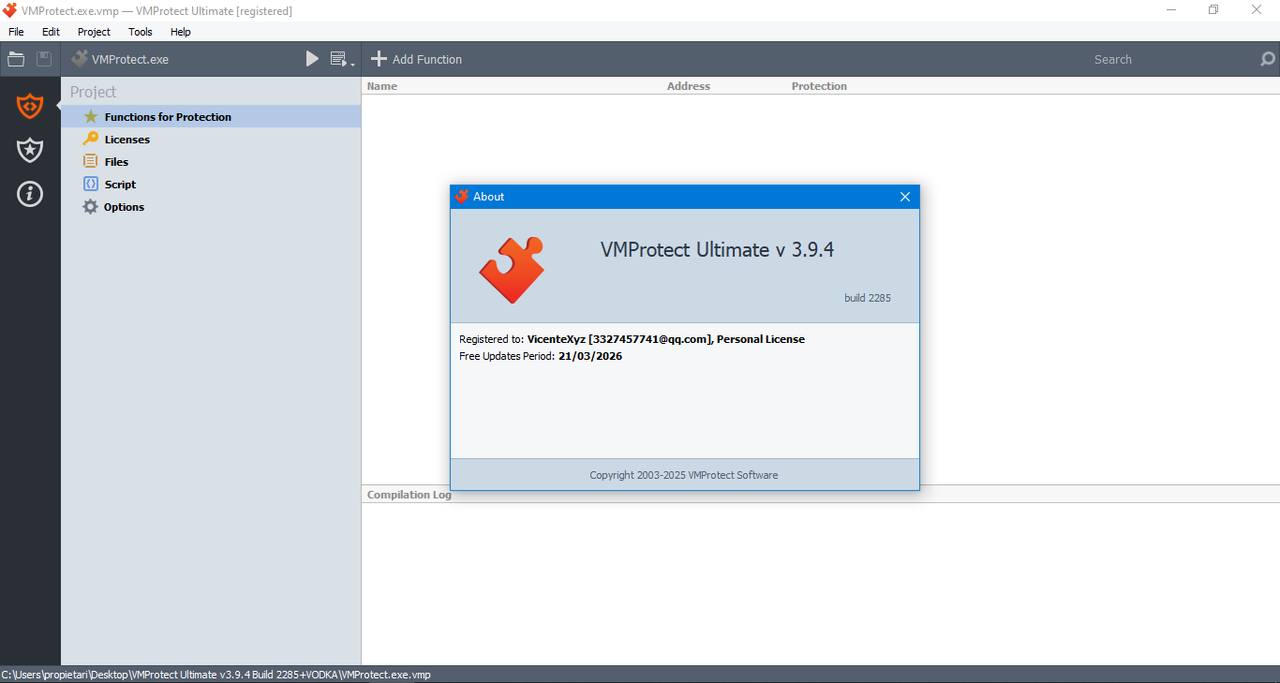Open the Help menu
The width and height of the screenshot is (1280, 683).
tap(181, 32)
